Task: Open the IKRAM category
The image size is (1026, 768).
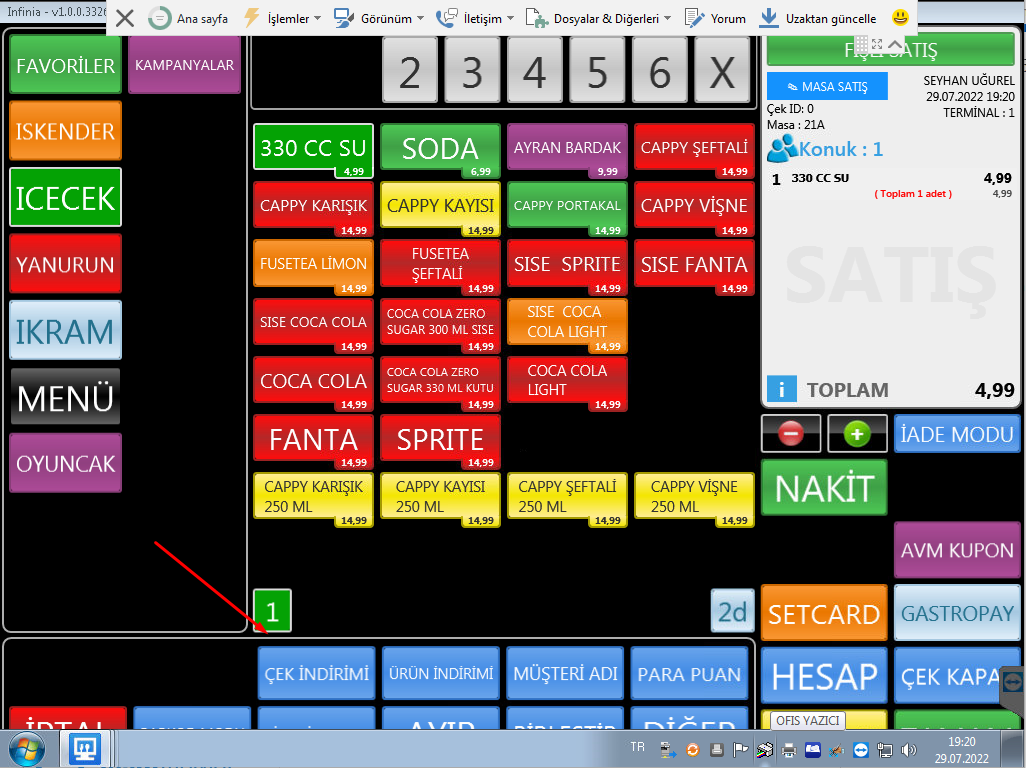Action: click(x=65, y=330)
